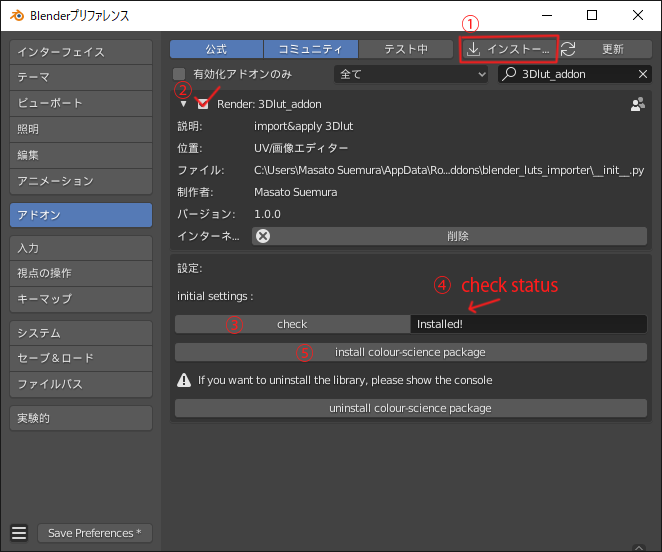Click the uninstall library console warning text

click(x=345, y=380)
